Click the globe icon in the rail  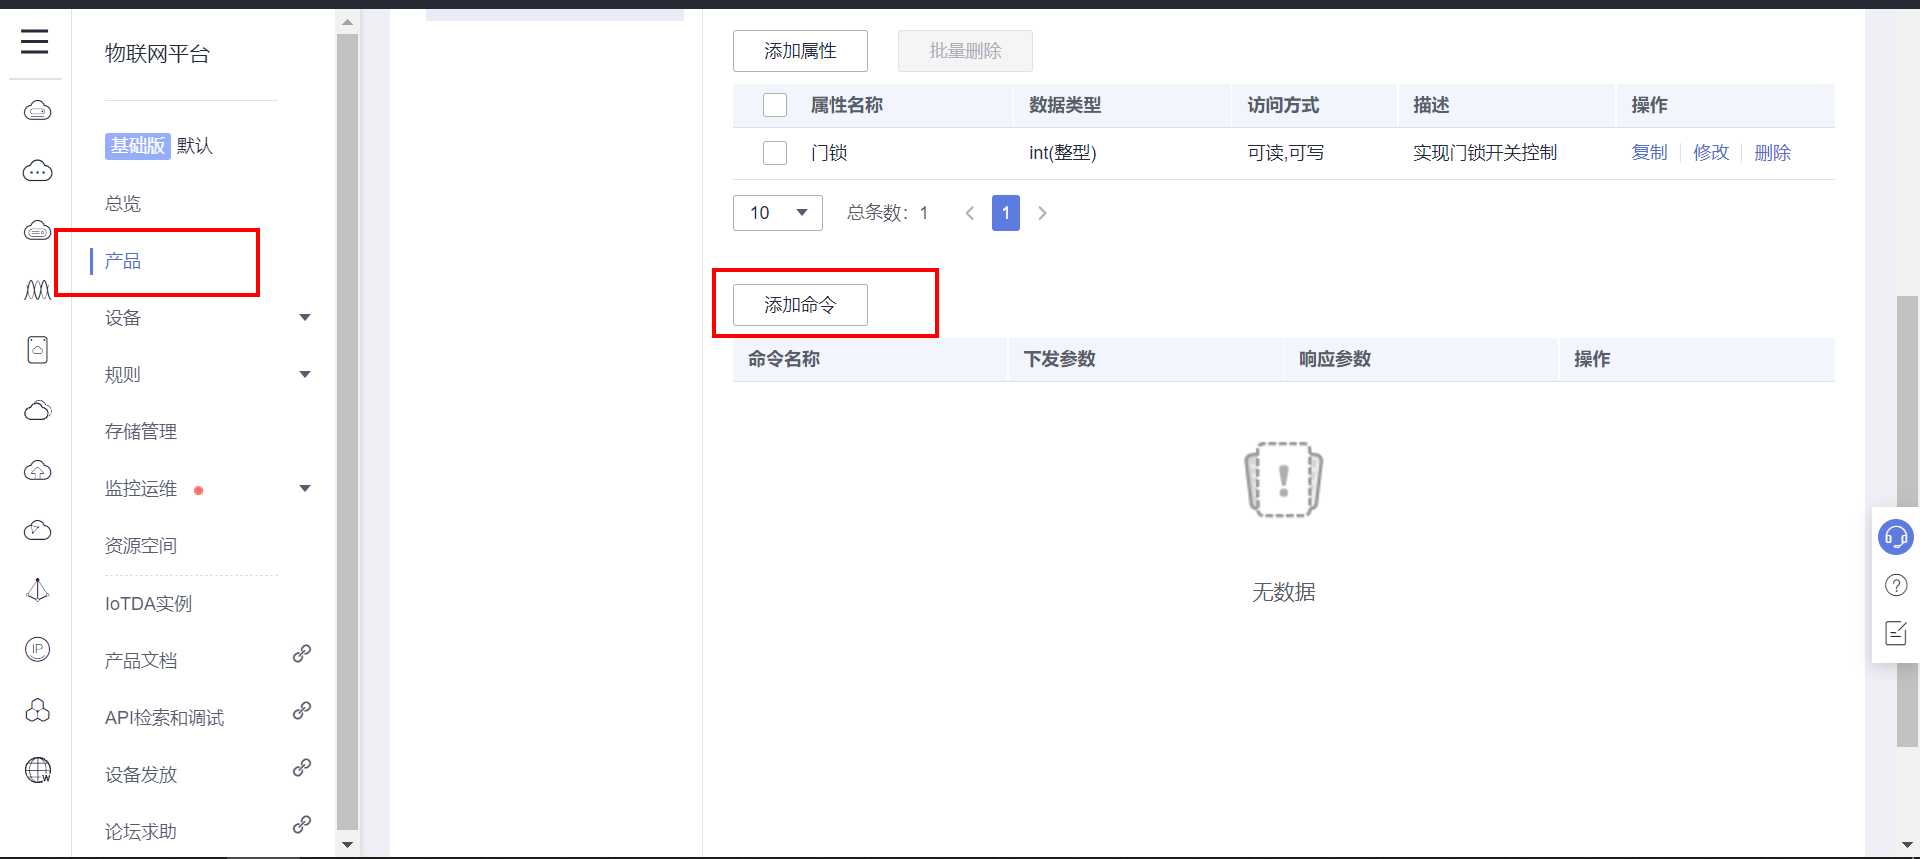[37, 770]
